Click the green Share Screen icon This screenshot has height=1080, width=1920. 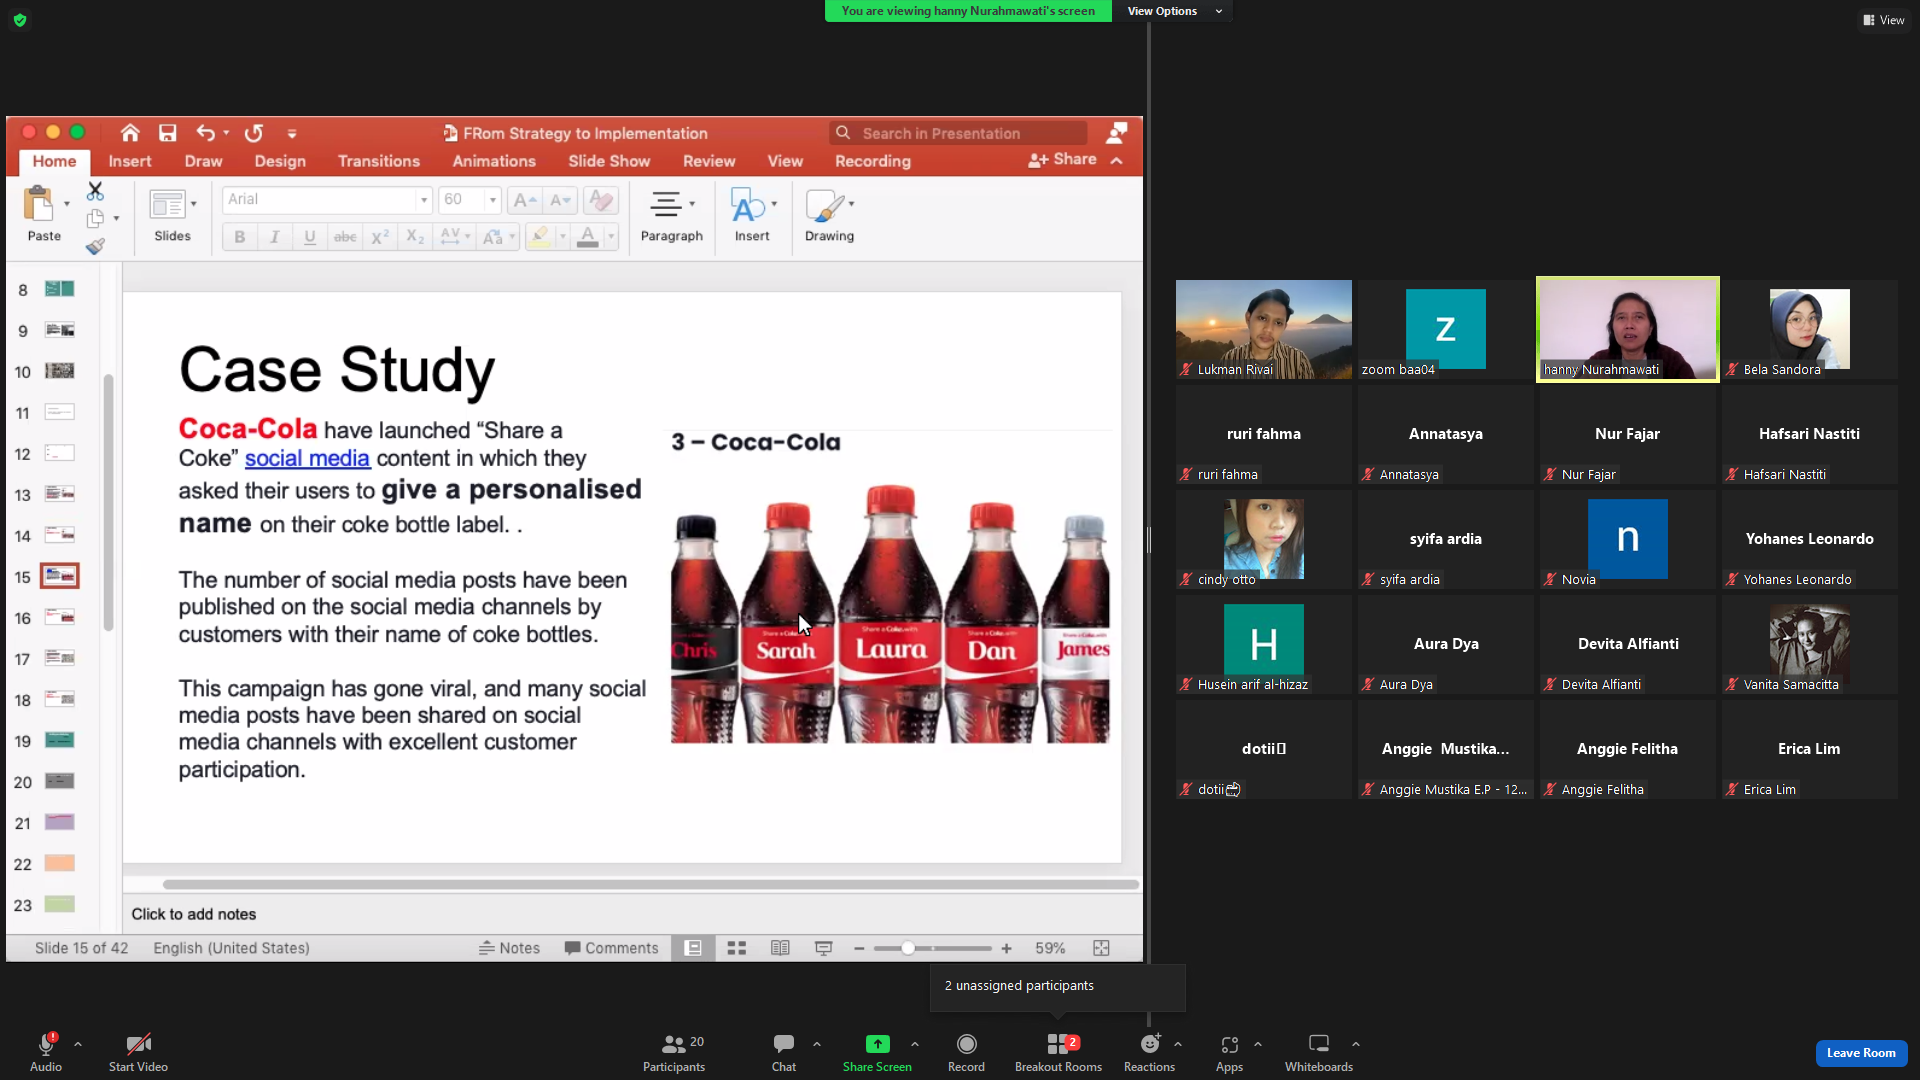click(x=877, y=1044)
